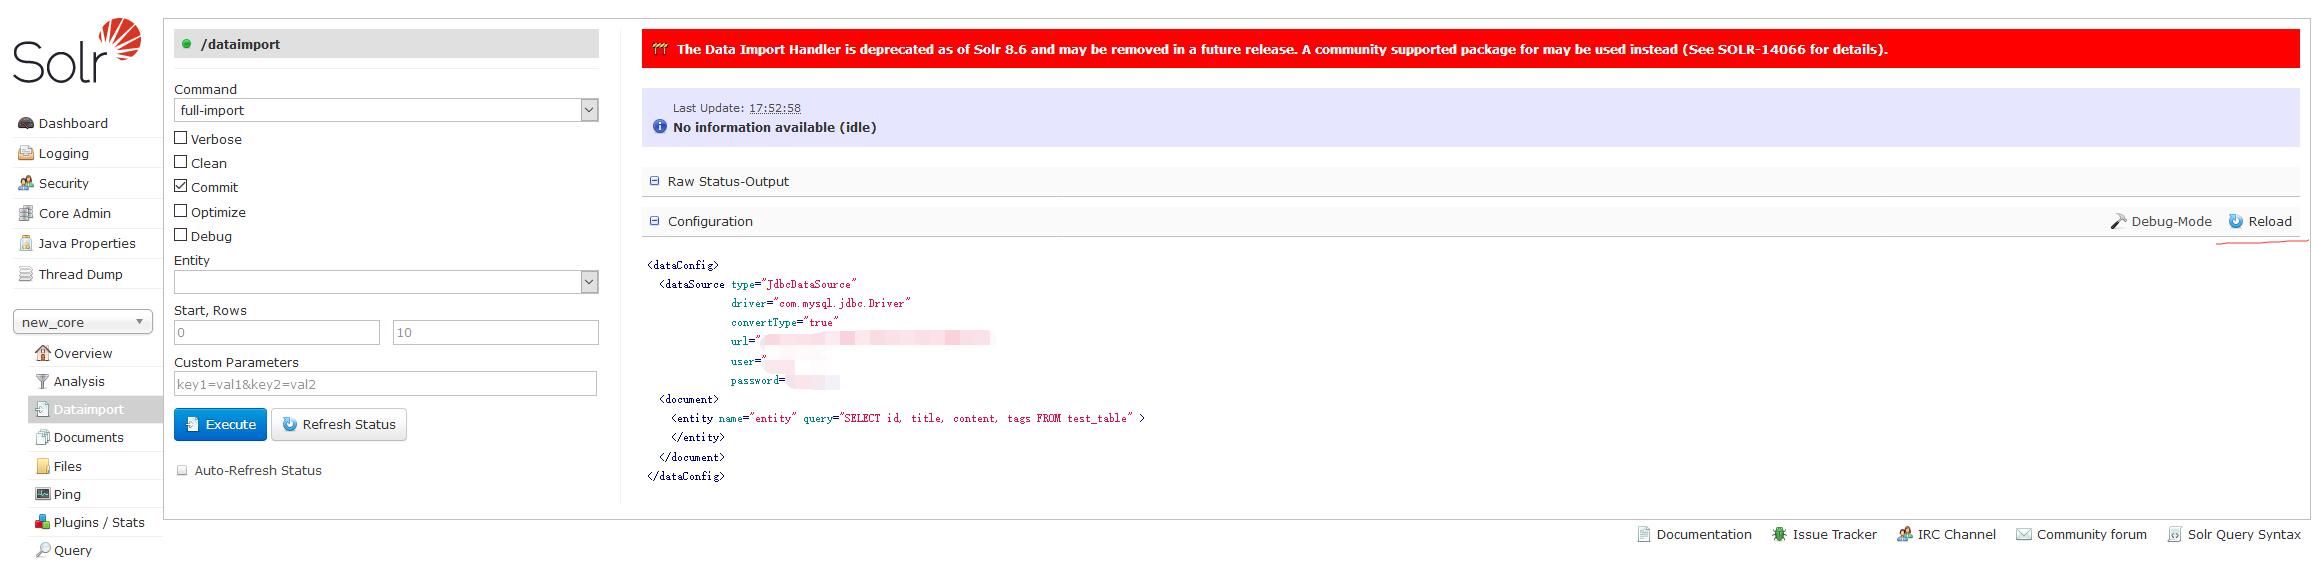Viewport: 2318px width, 564px height.
Task: Open the Analysis core page
Action: click(79, 381)
